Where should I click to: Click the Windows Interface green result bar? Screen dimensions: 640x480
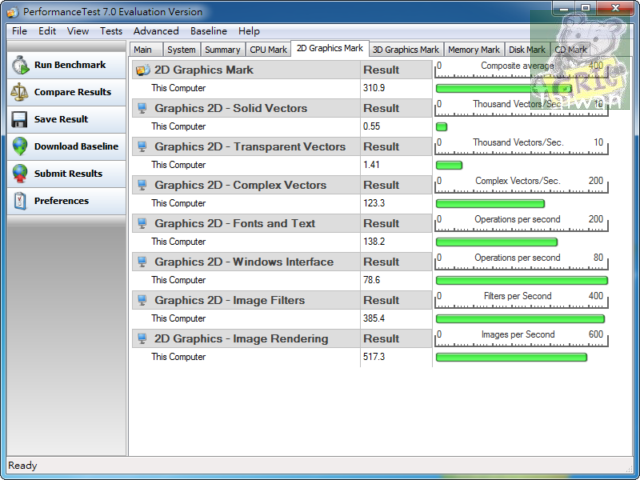pos(522,280)
